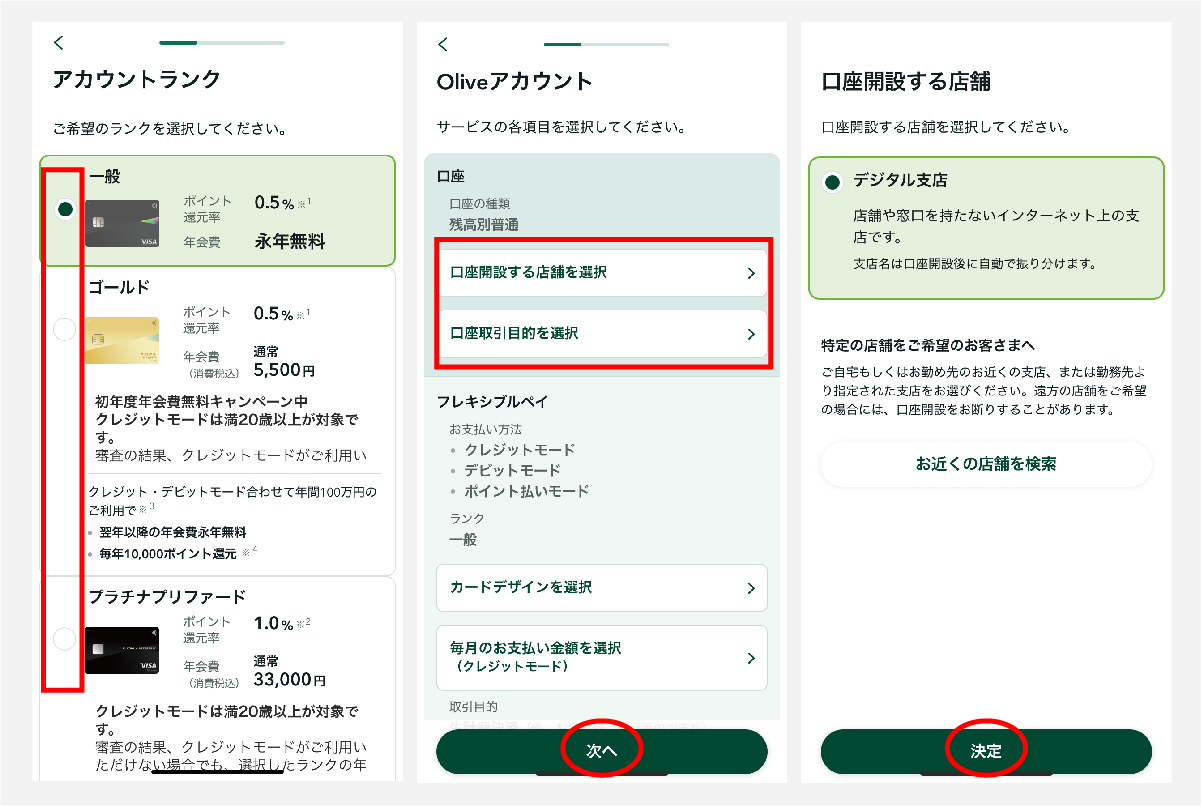Click the Oliveアカウント heading
This screenshot has height=806, width=1201.
coord(515,82)
